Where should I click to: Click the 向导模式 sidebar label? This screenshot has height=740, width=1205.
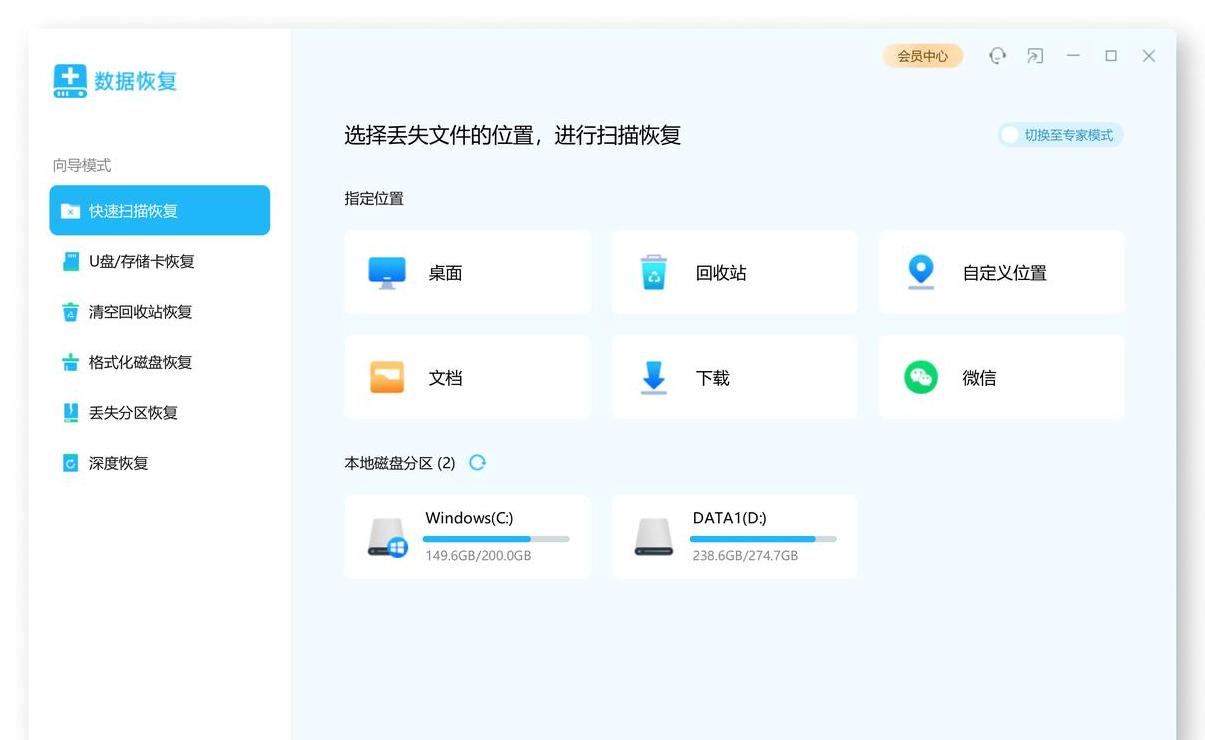(82, 166)
